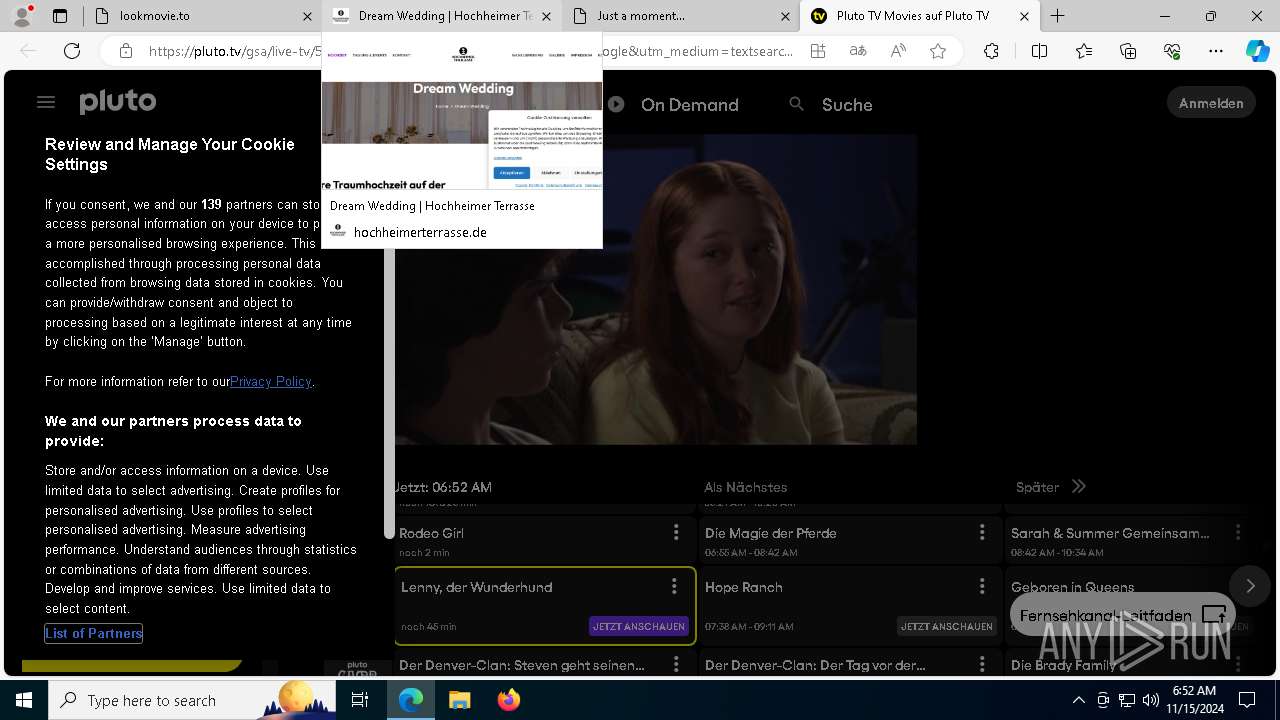1280x720 pixels.
Task: Open the tab actions menu
Action: [x=60, y=16]
